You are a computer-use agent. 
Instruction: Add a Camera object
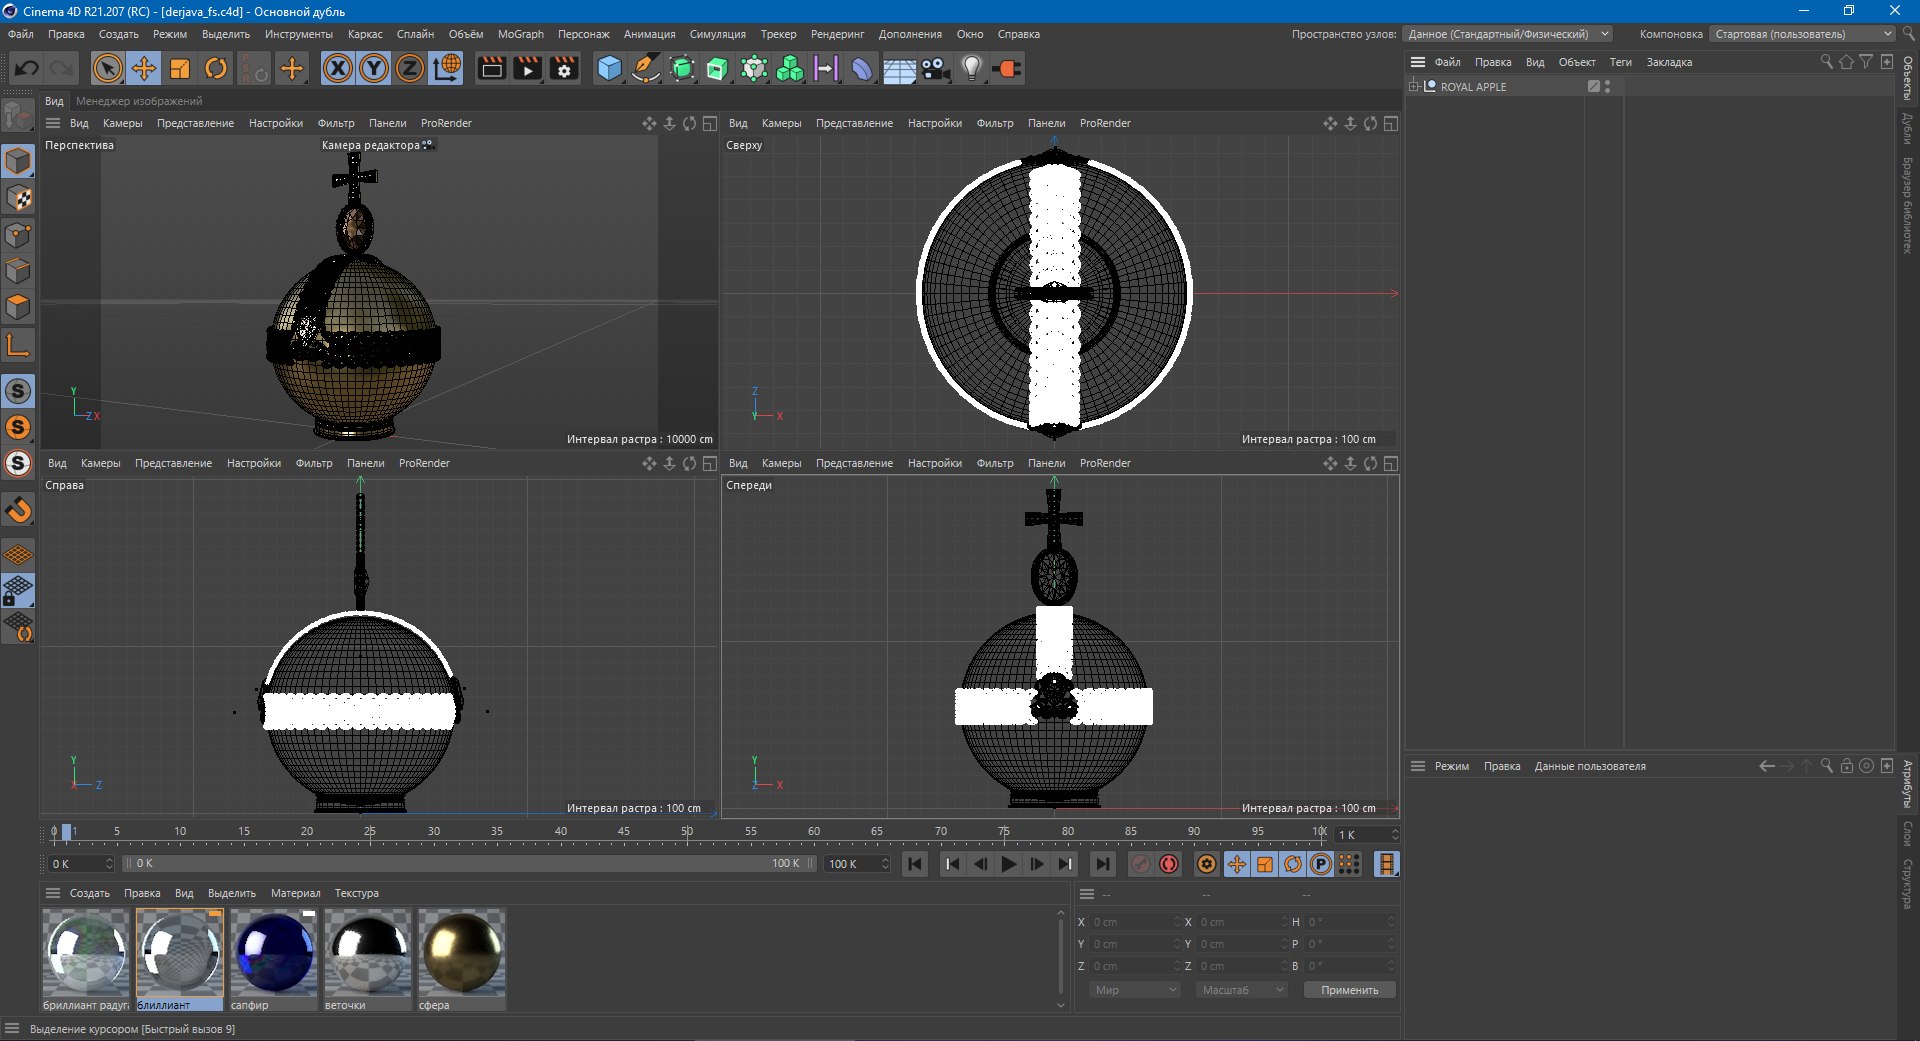tap(936, 68)
